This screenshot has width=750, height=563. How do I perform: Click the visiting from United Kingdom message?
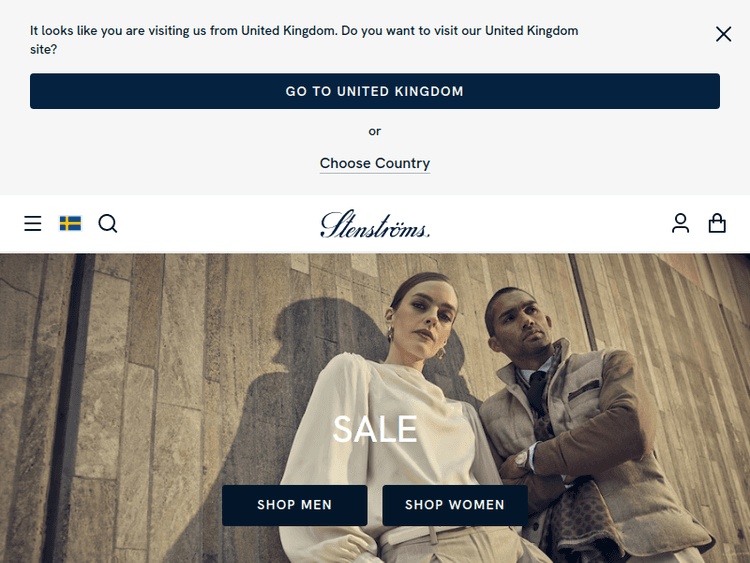(x=304, y=40)
